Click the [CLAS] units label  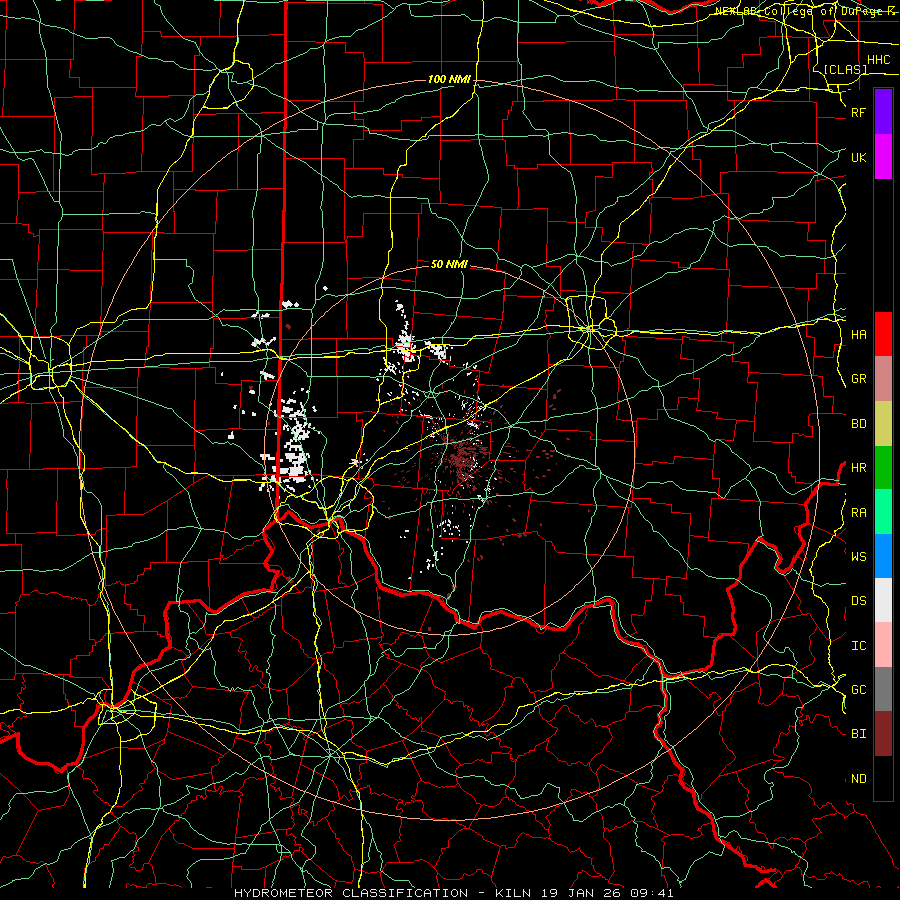pyautogui.click(x=845, y=69)
